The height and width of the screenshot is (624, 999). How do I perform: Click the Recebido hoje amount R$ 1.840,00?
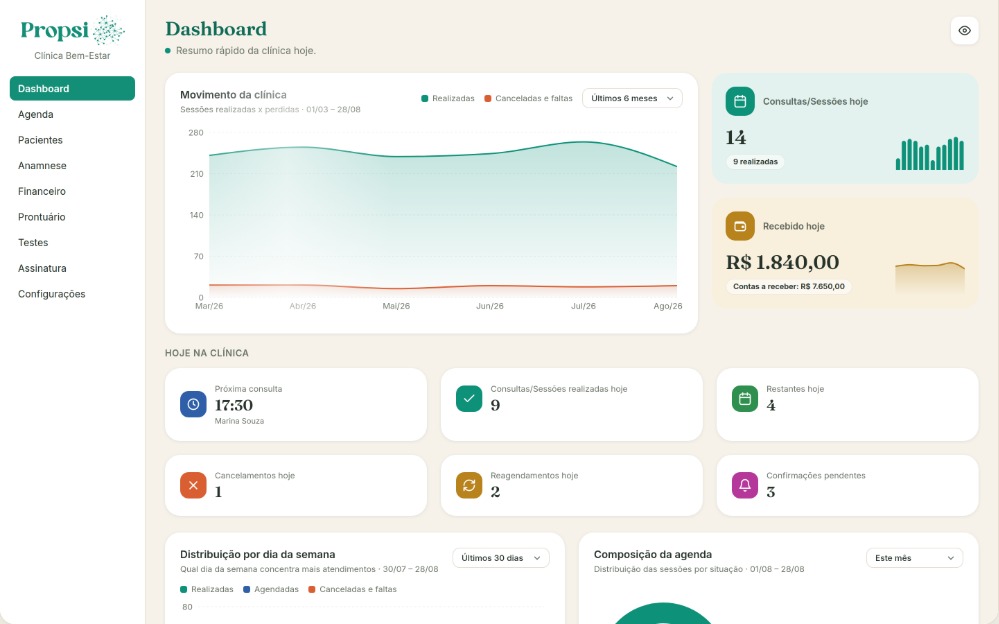(x=782, y=262)
